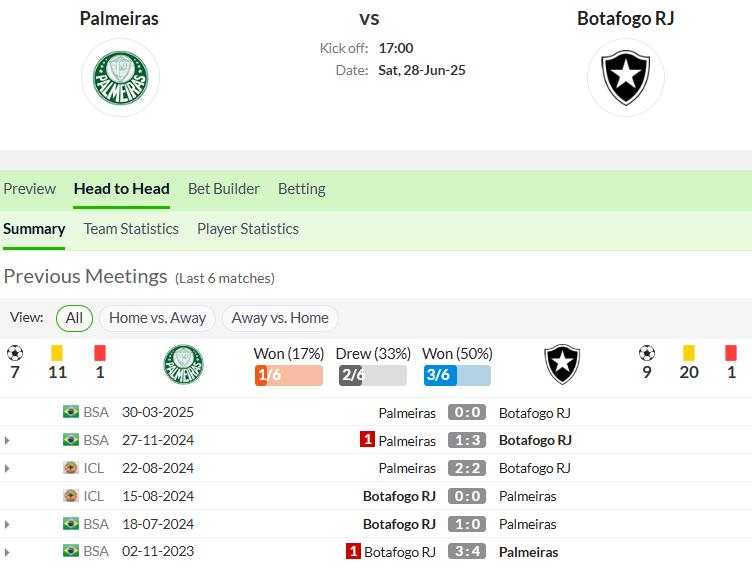Click the Botafogo 3/6 blue win bar
Image resolution: width=752 pixels, height=585 pixels.
tap(457, 375)
